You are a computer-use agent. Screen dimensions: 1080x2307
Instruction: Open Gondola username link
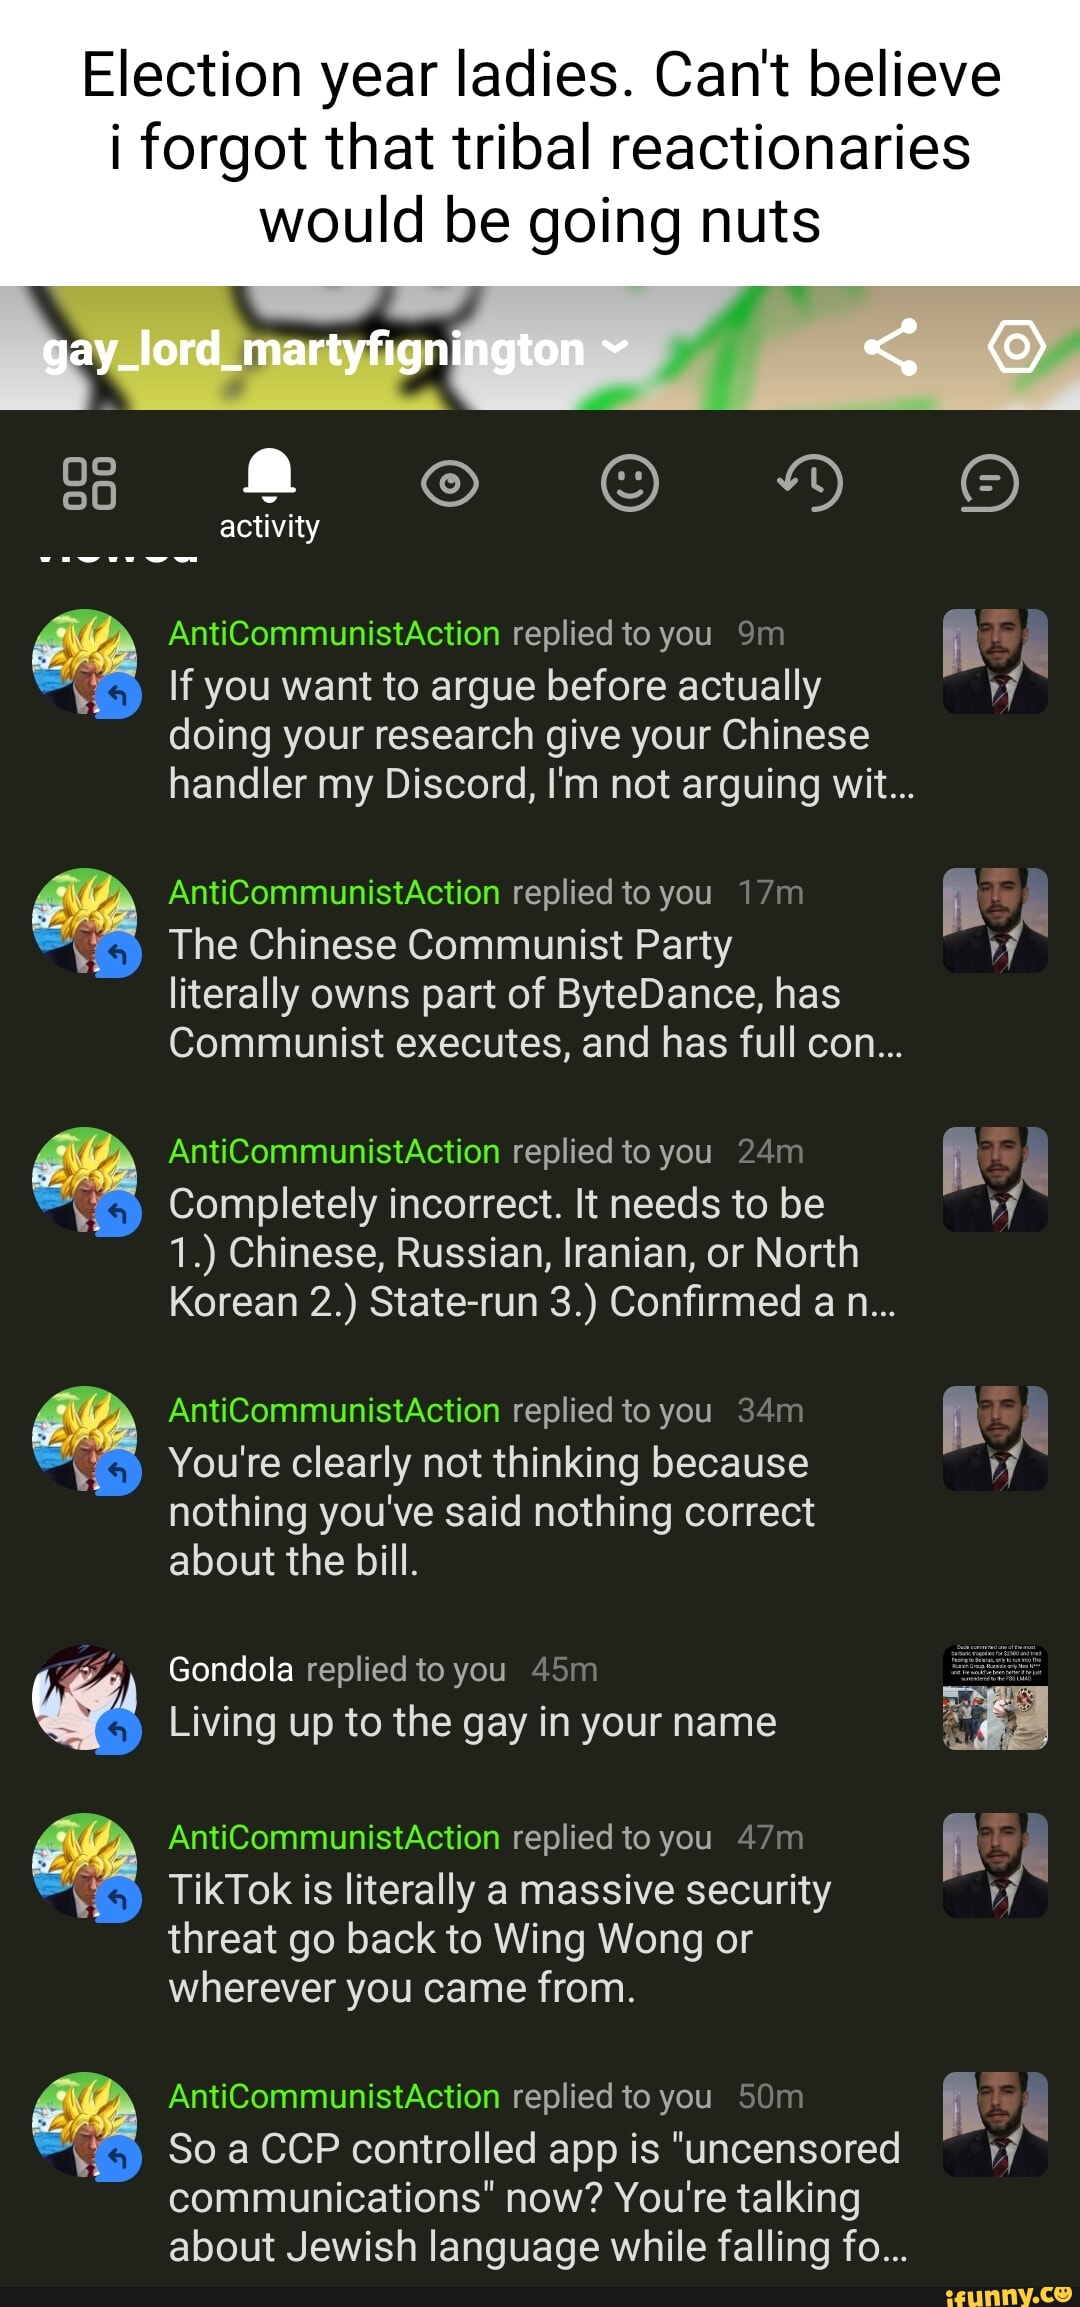point(231,1670)
